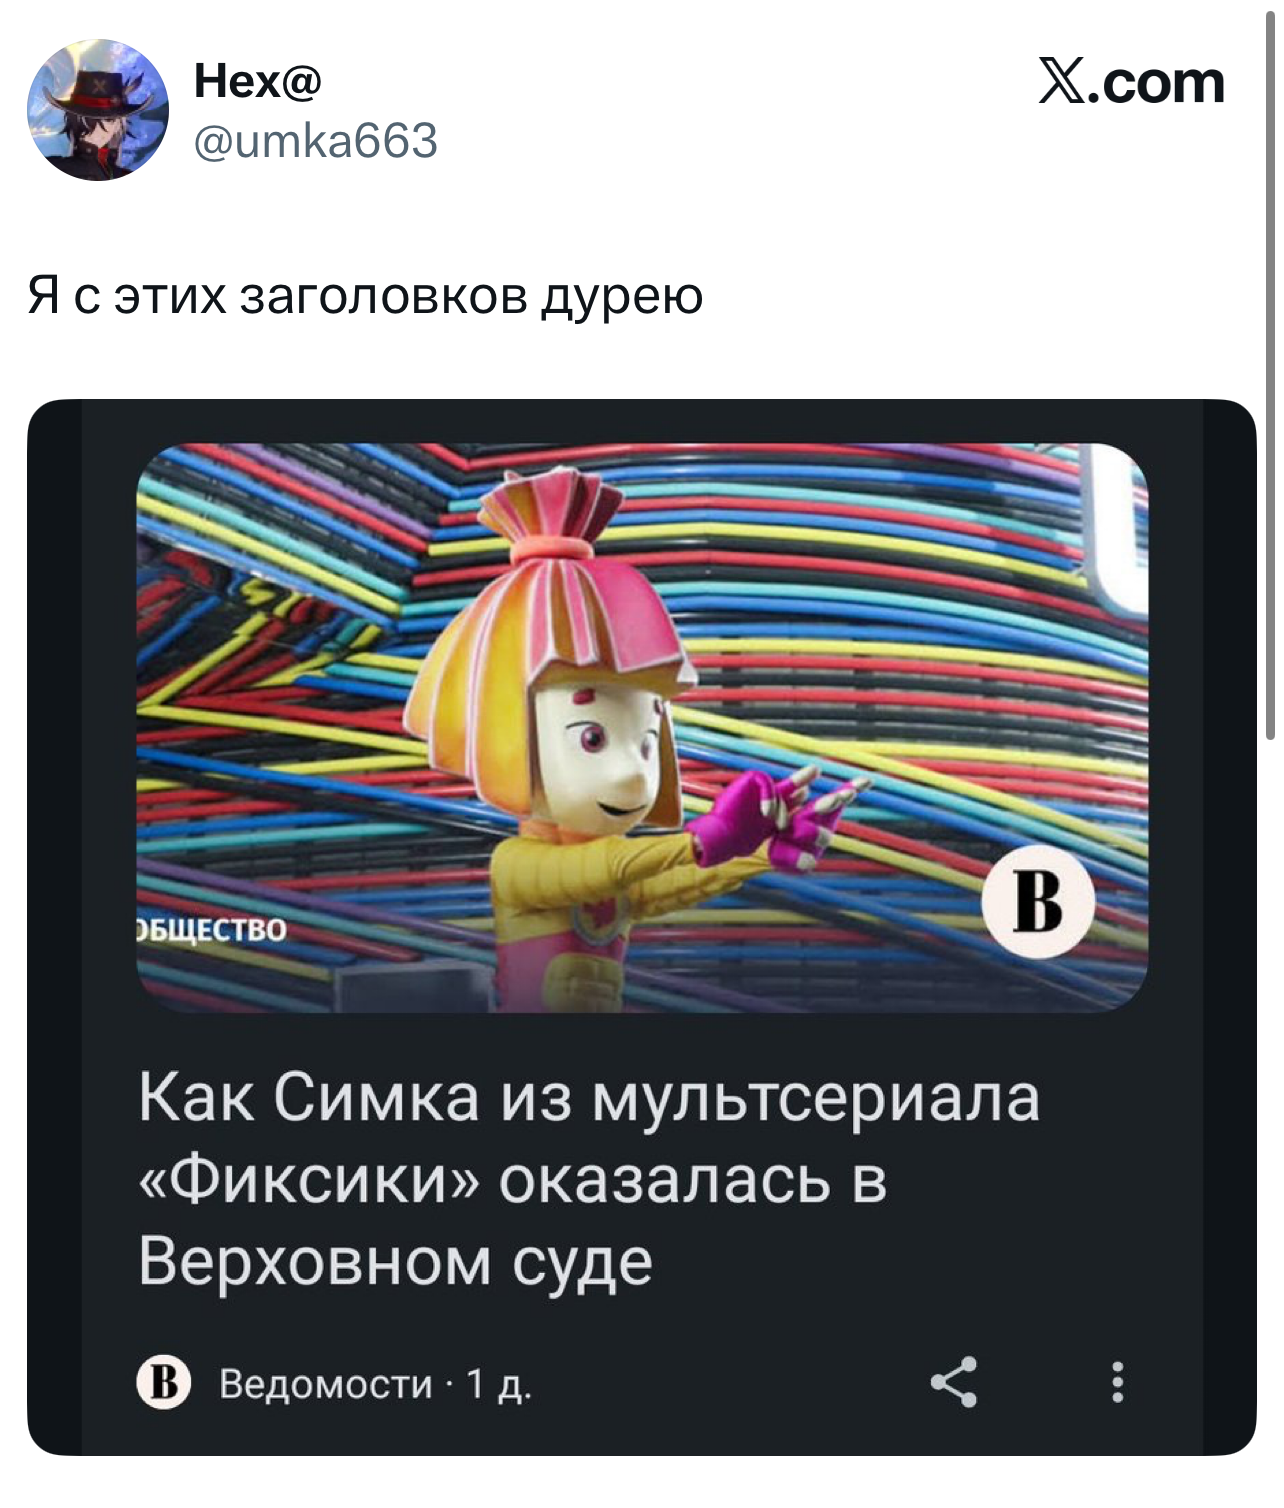This screenshot has width=1284, height=1508.
Task: Open the three-dot options menu
Action: [x=1118, y=1382]
